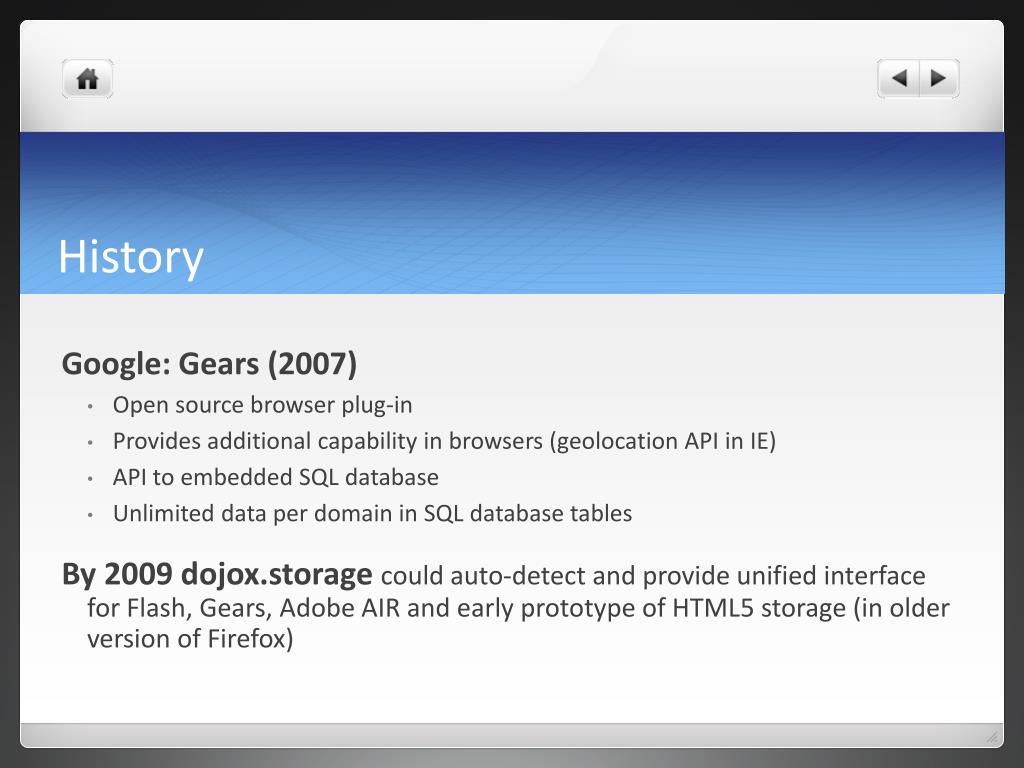
Task: Click the bullet dot before "Provides additional"
Action: pos(90,443)
